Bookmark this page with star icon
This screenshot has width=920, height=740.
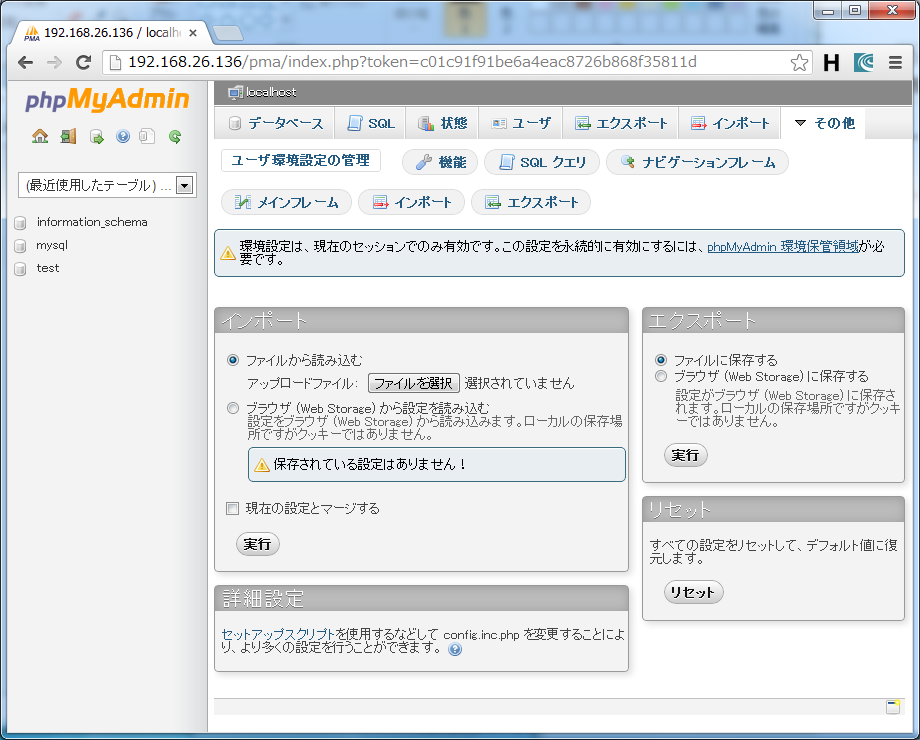click(799, 62)
